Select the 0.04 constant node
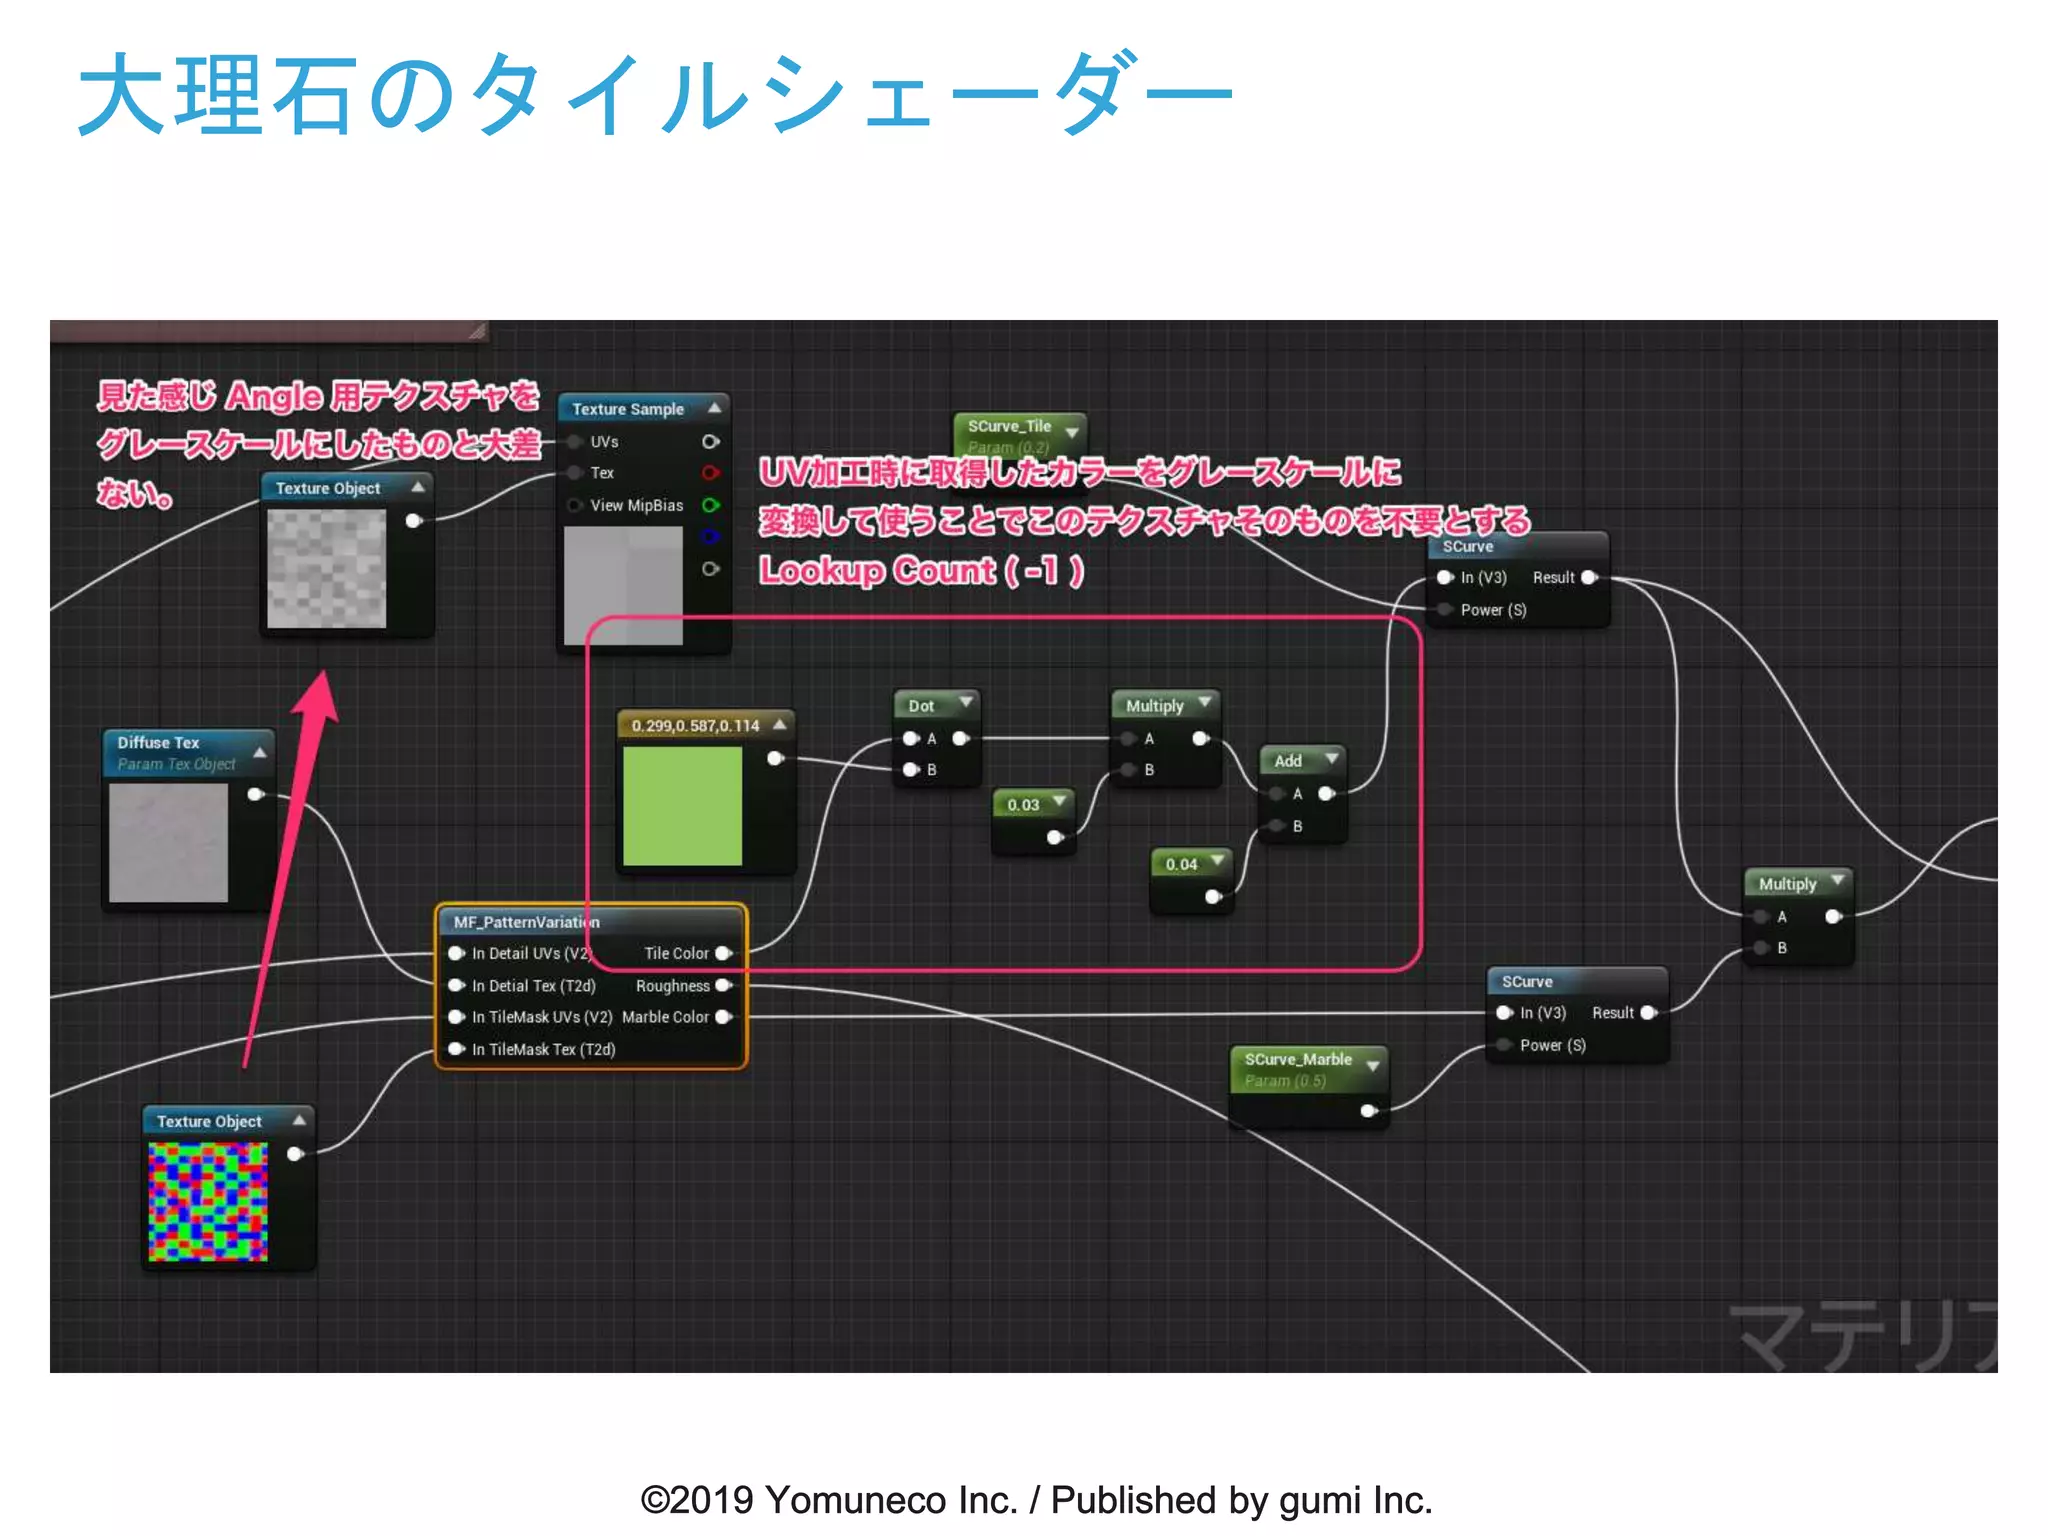Image resolution: width=2048 pixels, height=1536 pixels. tap(1181, 864)
